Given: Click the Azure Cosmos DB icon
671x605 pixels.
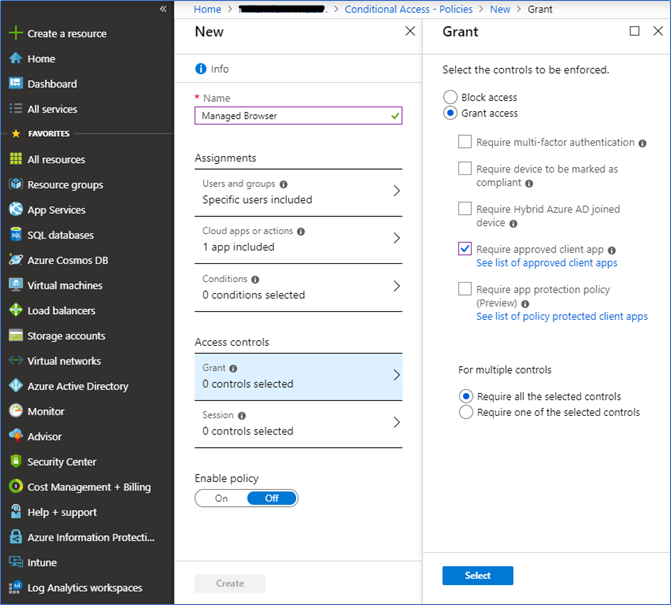Looking at the screenshot, I should pos(16,260).
